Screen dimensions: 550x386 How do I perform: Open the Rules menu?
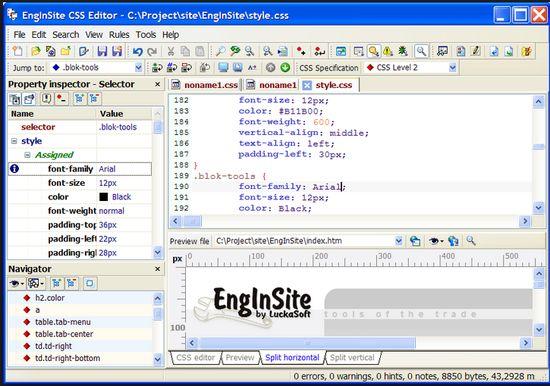pos(119,35)
